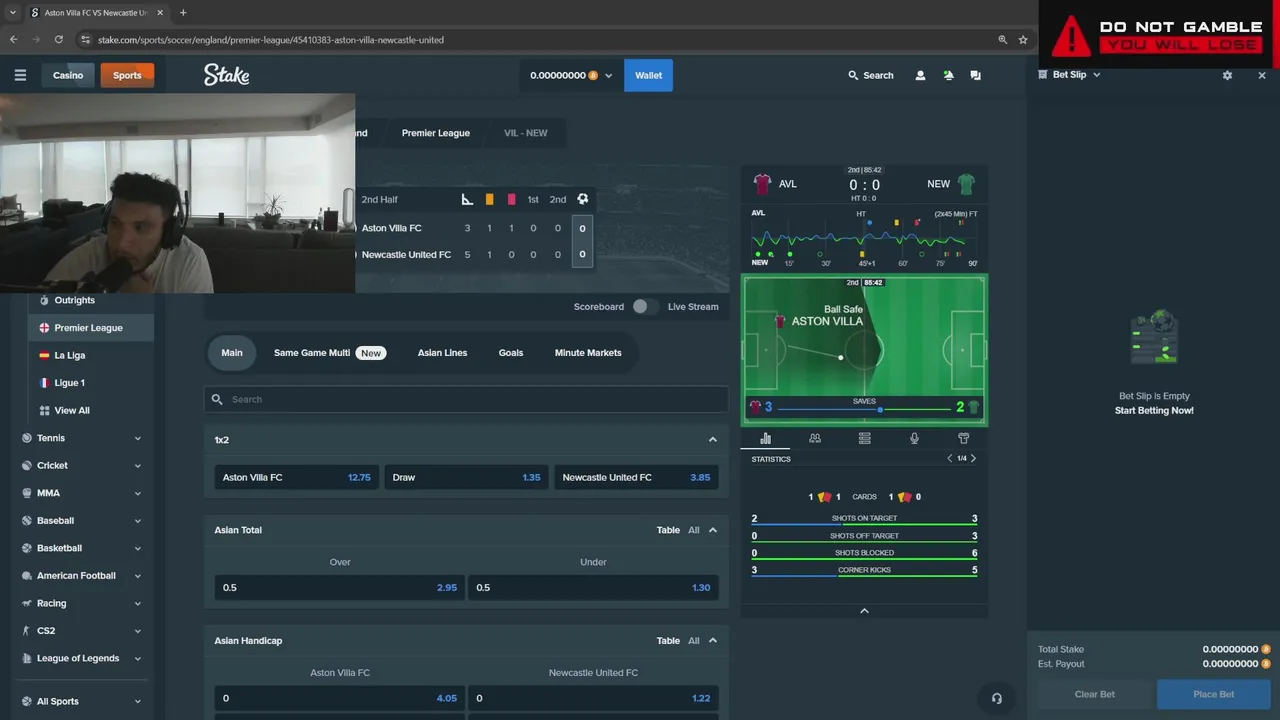Switch Asian Handicap to All view

[694, 641]
